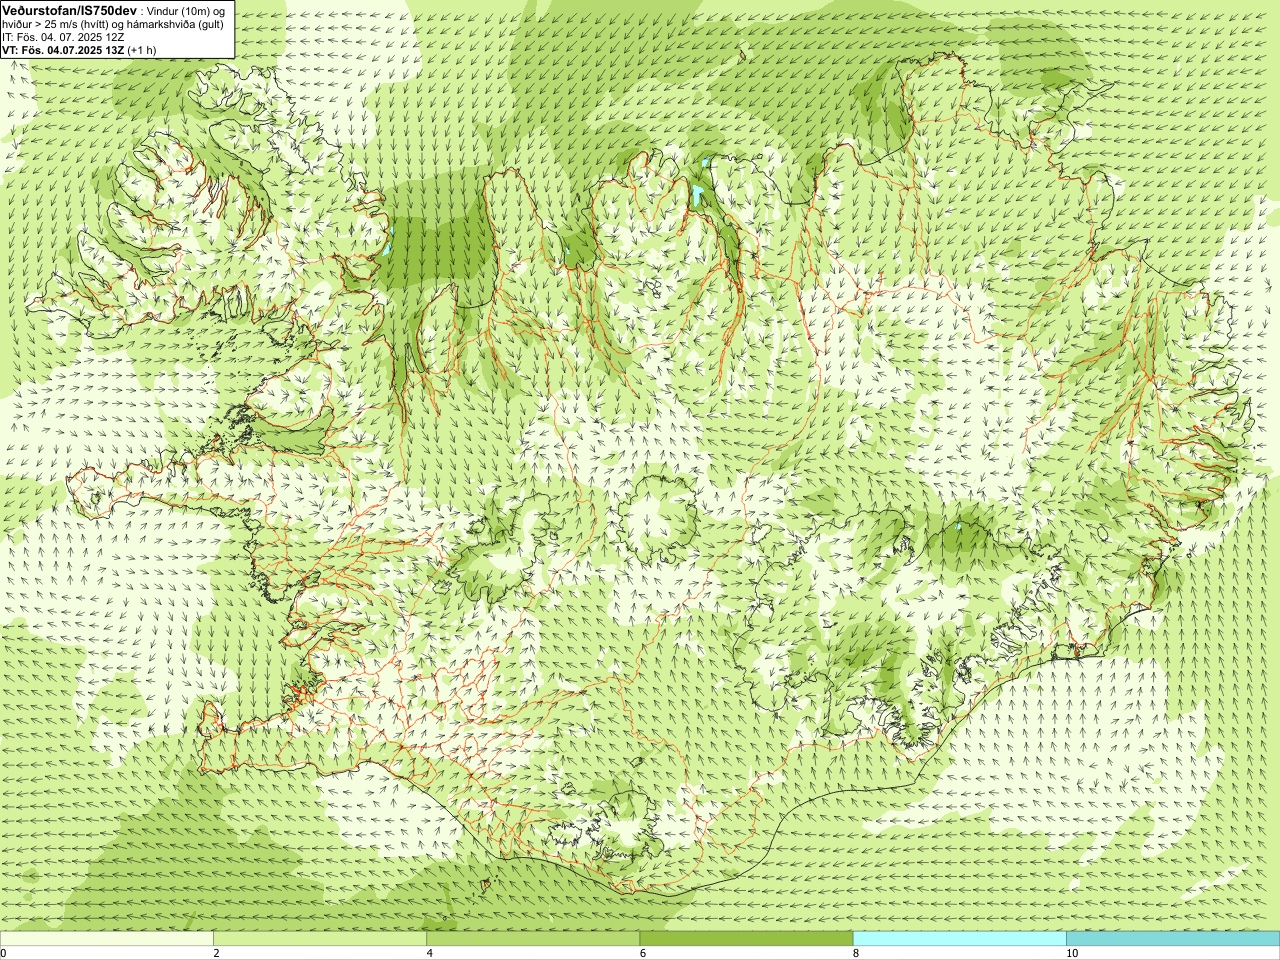Click the medium green 4–6 m/s legend swatch
The width and height of the screenshot is (1280, 960).
pyautogui.click(x=533, y=939)
